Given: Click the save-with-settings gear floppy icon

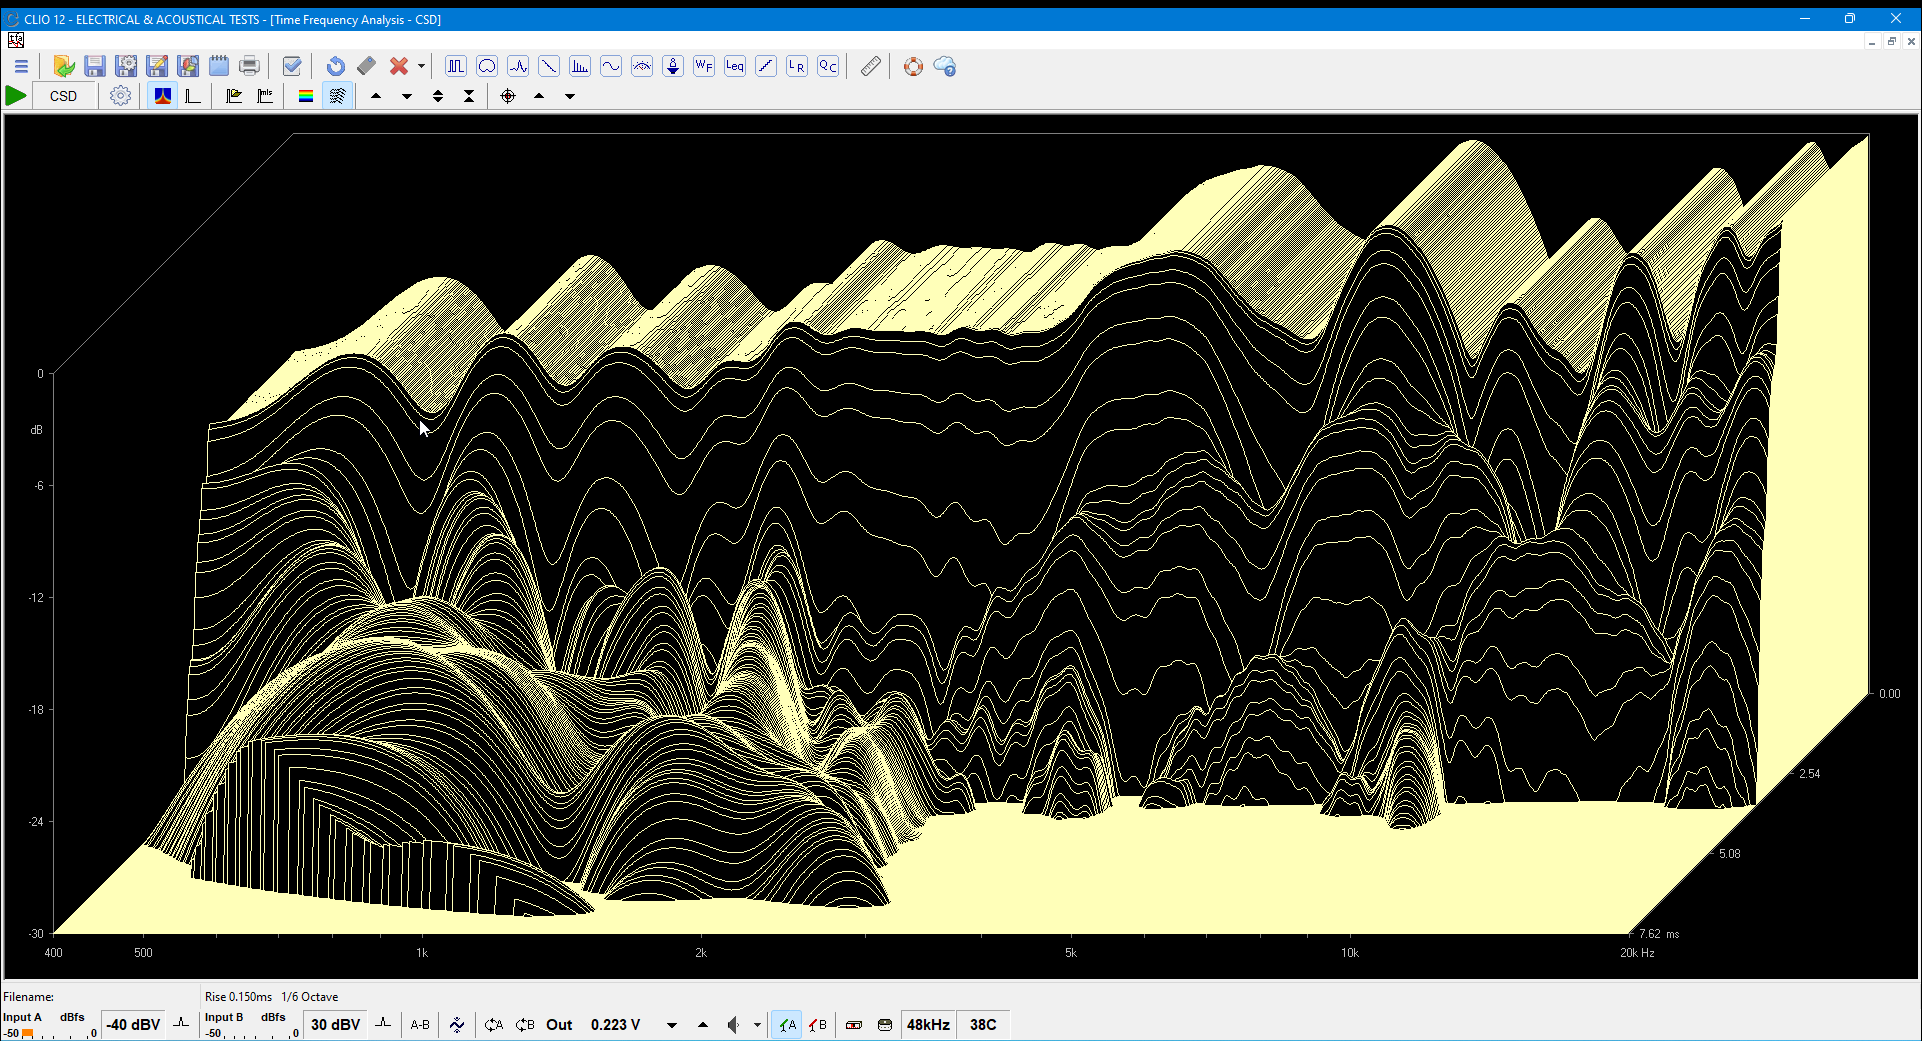Looking at the screenshot, I should (126, 66).
